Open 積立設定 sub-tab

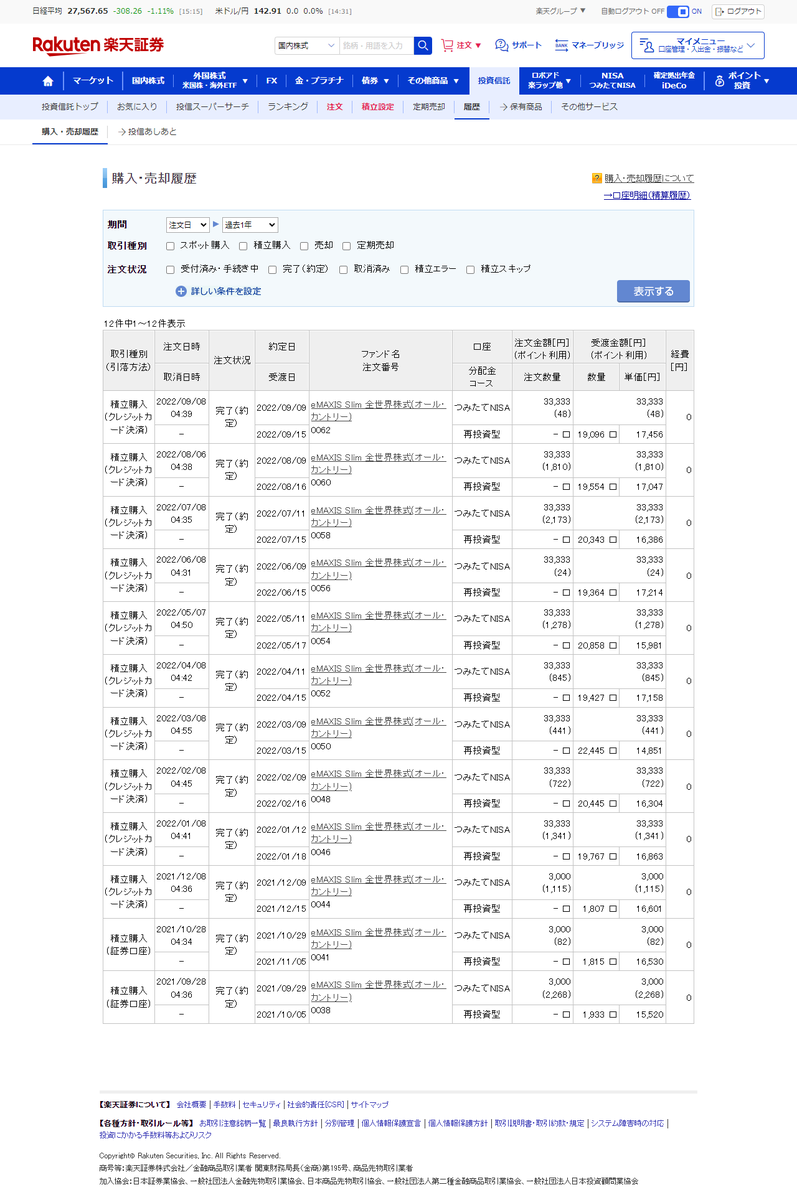click(377, 107)
